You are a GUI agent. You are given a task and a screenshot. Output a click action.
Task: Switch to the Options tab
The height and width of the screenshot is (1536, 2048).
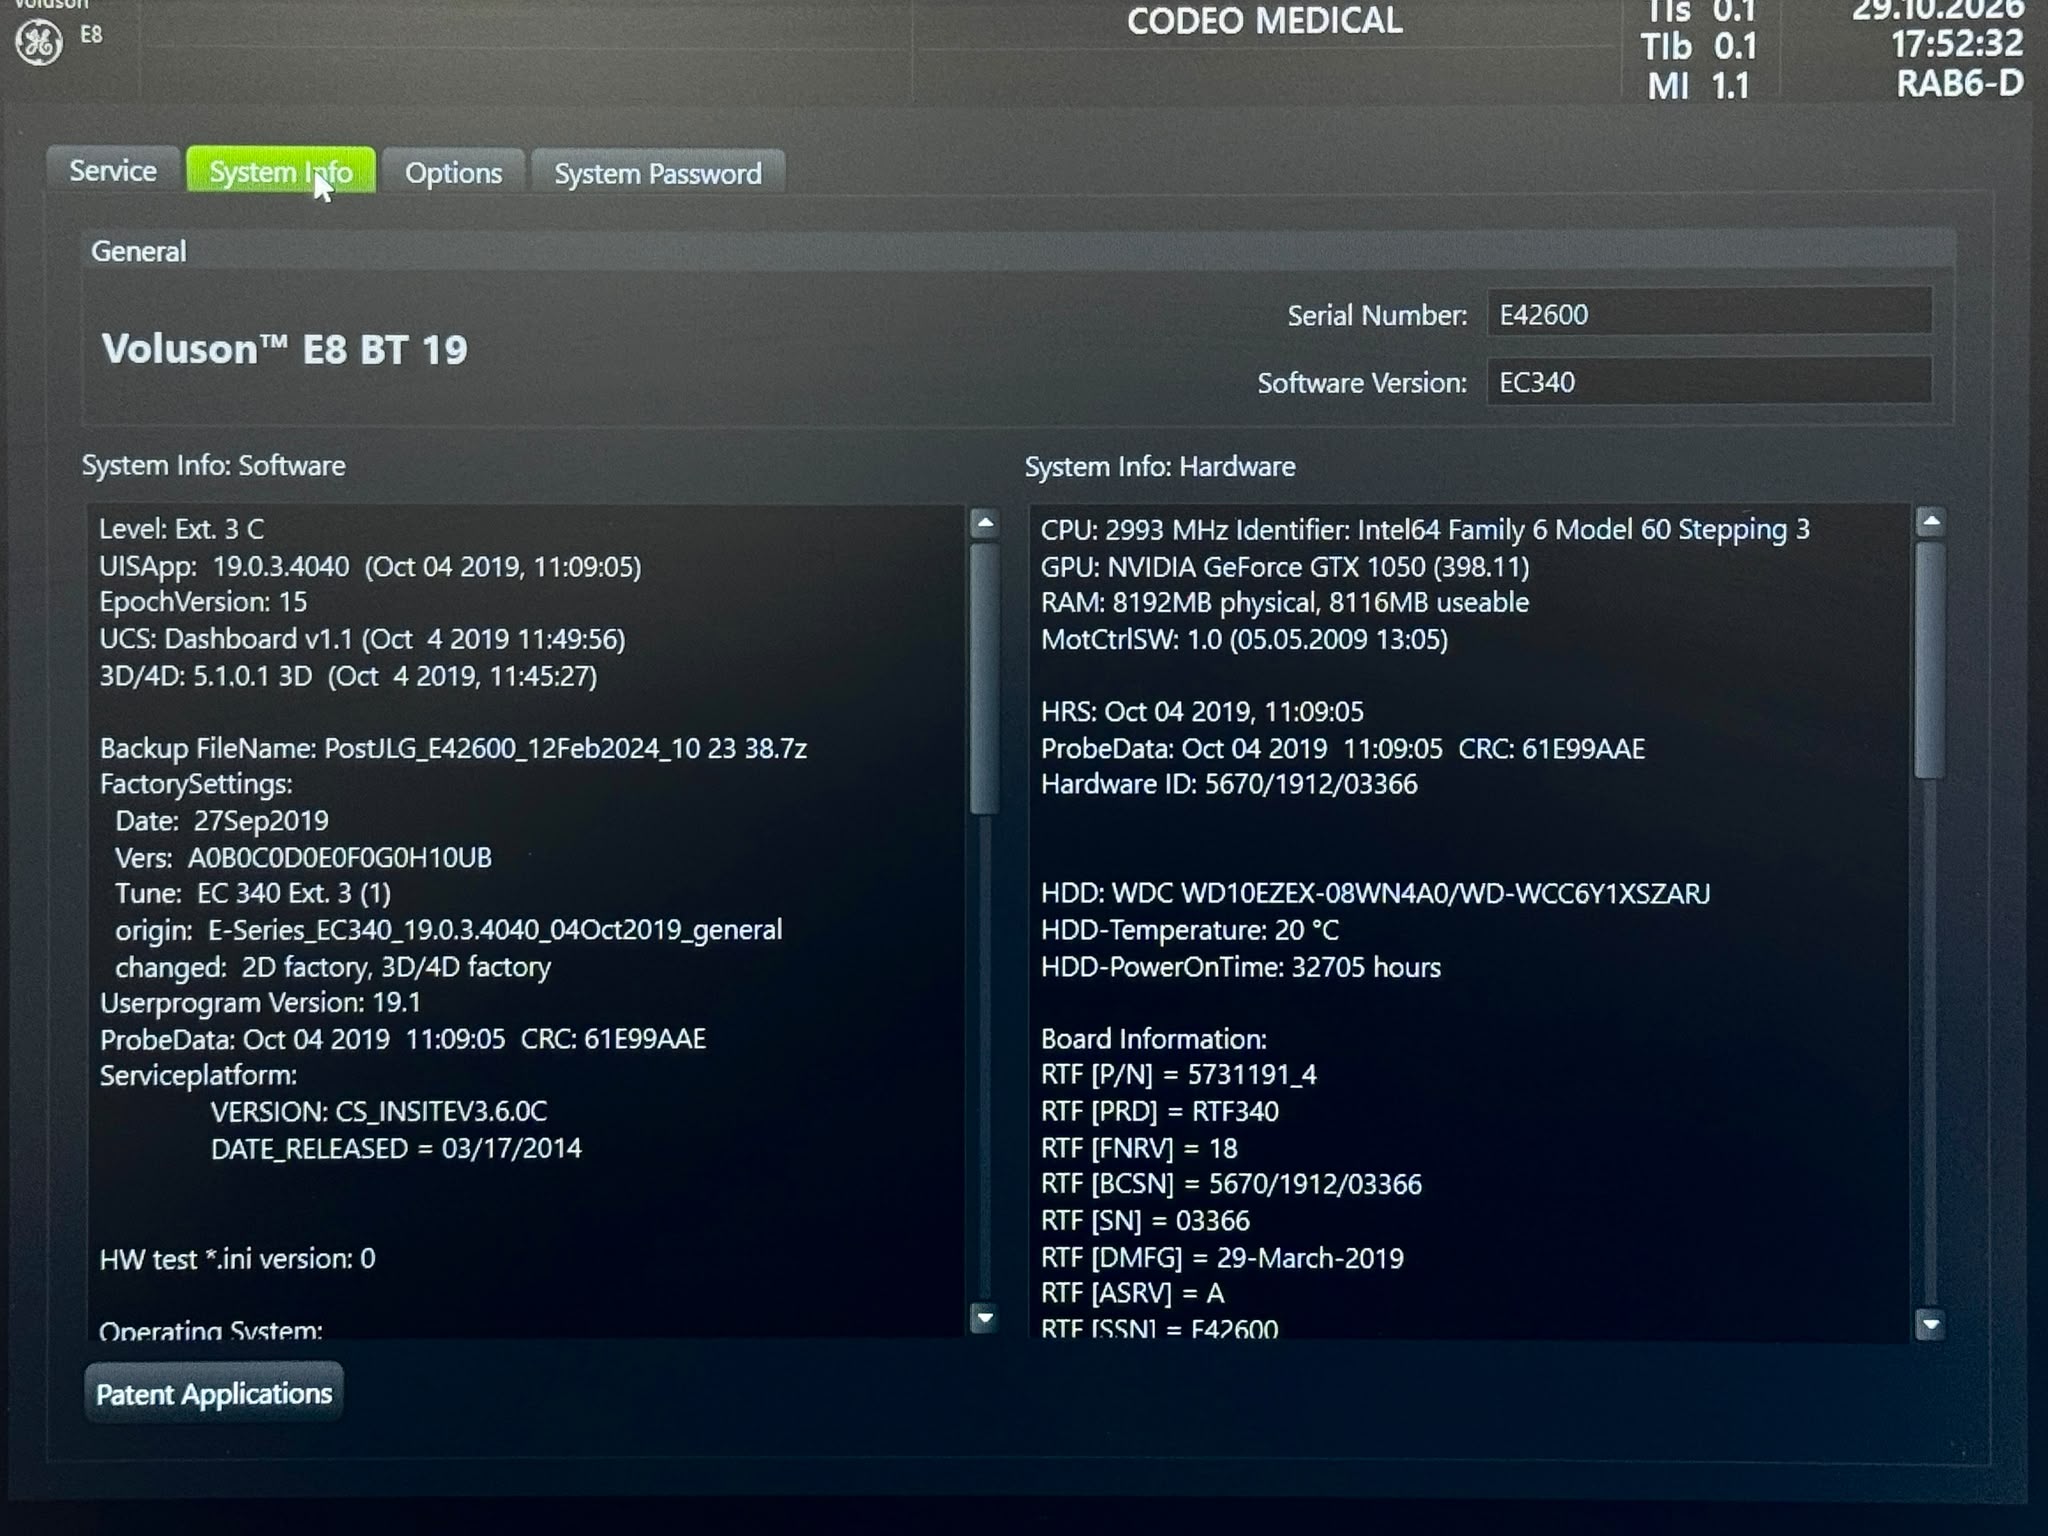pyautogui.click(x=453, y=173)
